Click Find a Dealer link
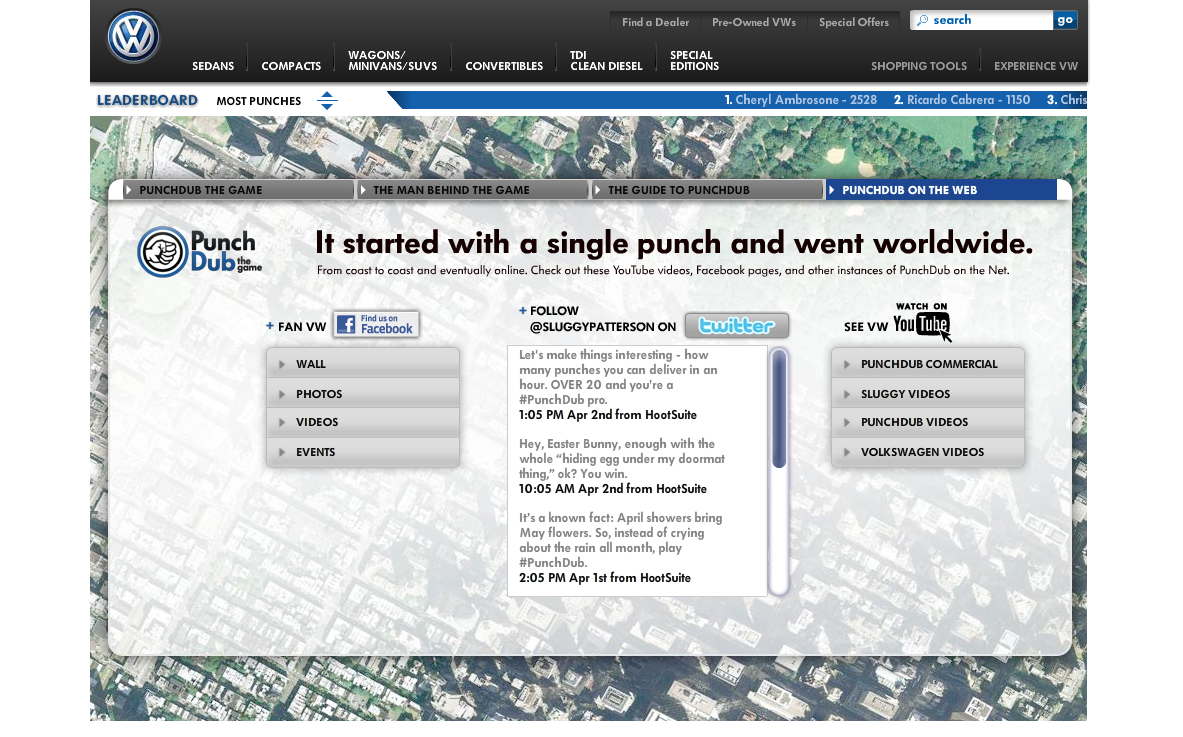Screen dimensions: 1183x737 tap(656, 22)
